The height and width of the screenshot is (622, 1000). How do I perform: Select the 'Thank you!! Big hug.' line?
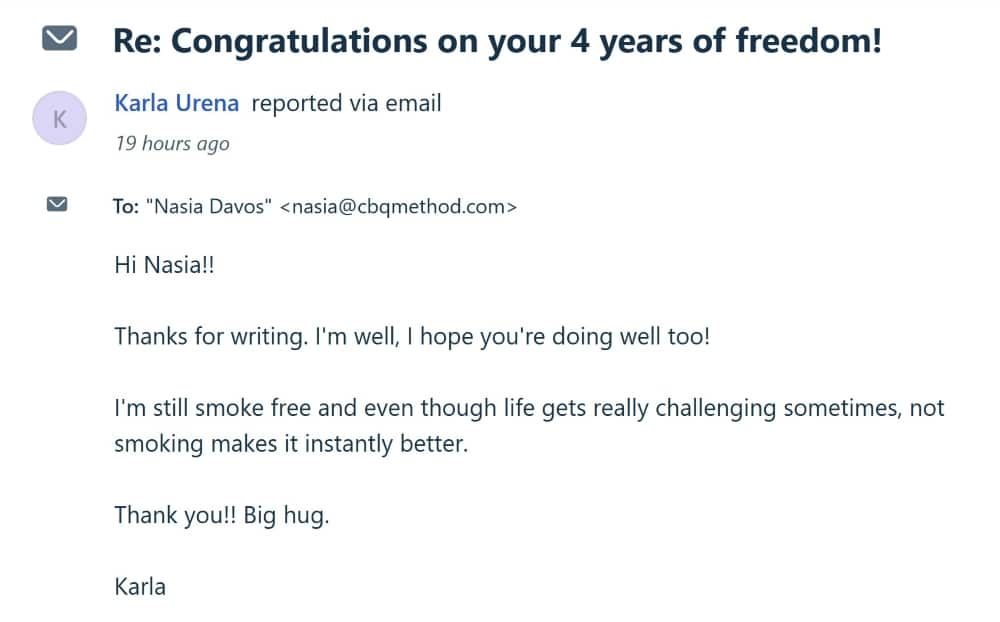click(x=222, y=515)
